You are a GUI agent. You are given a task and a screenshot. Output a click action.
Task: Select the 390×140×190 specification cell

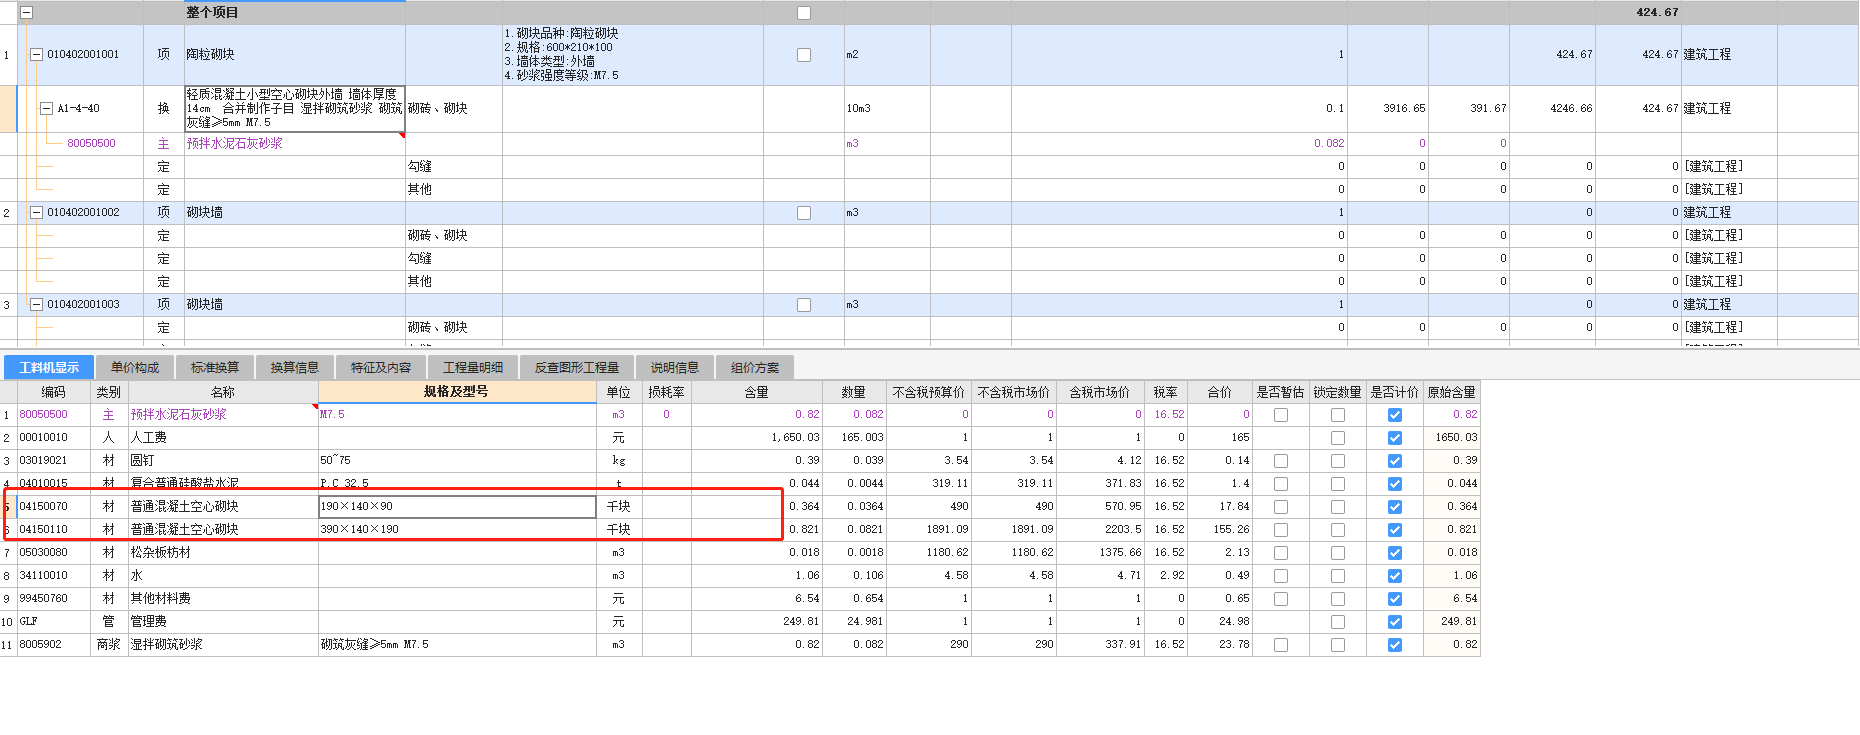click(x=457, y=529)
